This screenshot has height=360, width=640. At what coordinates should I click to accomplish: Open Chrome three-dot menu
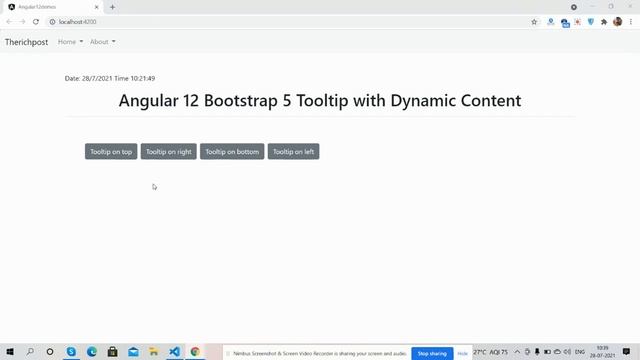(631, 22)
